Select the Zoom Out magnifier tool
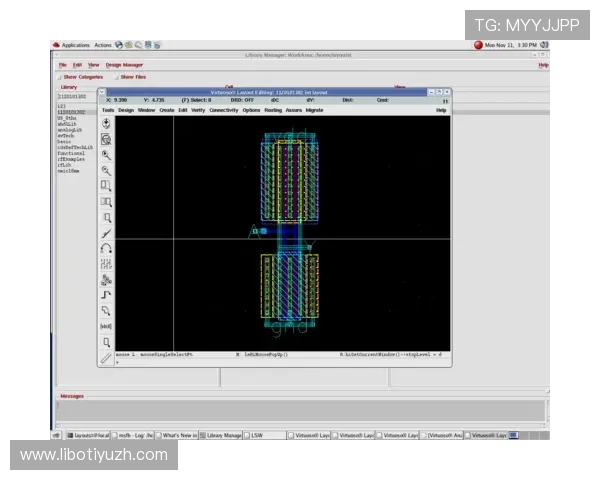Viewport: 600px width, 480px height. tap(106, 171)
